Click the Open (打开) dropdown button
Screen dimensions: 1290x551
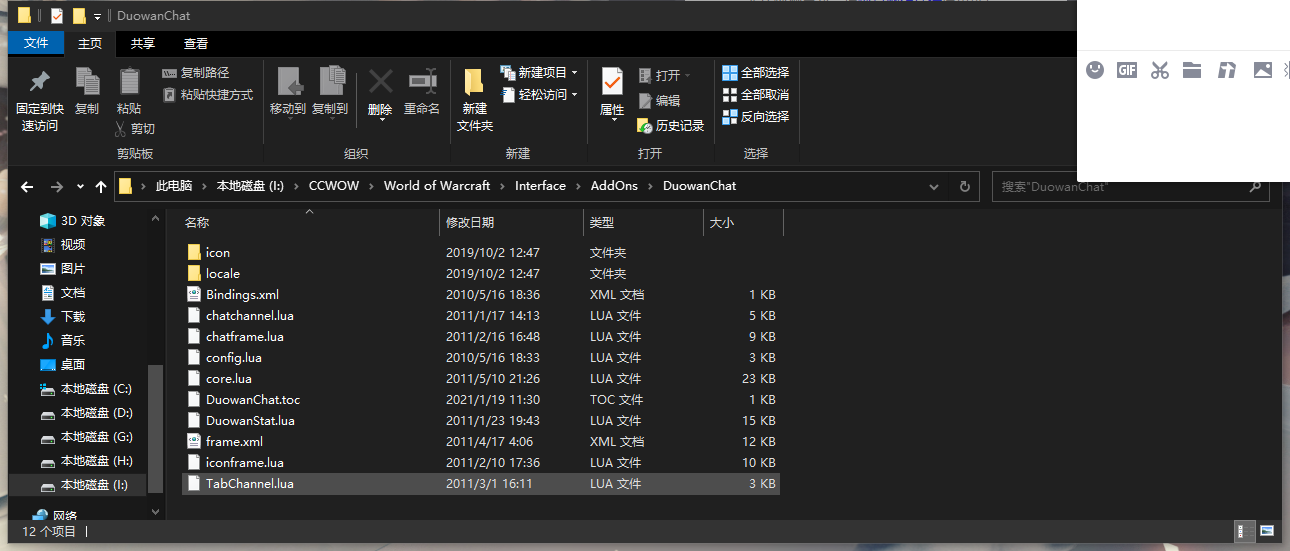coord(663,76)
